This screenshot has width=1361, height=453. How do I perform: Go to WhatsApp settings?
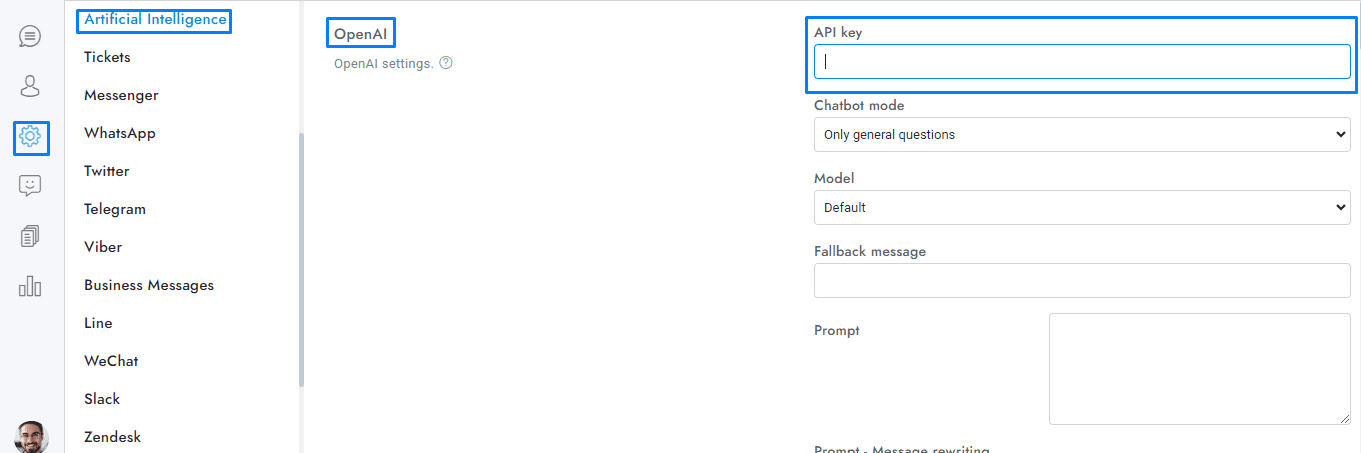(x=120, y=133)
